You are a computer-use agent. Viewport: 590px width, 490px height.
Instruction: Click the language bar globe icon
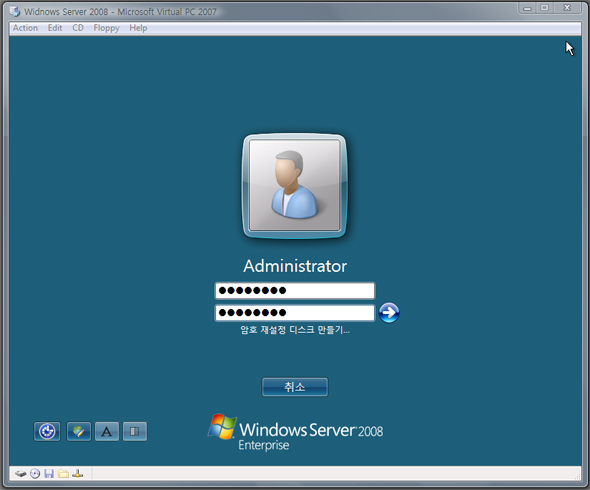point(79,431)
